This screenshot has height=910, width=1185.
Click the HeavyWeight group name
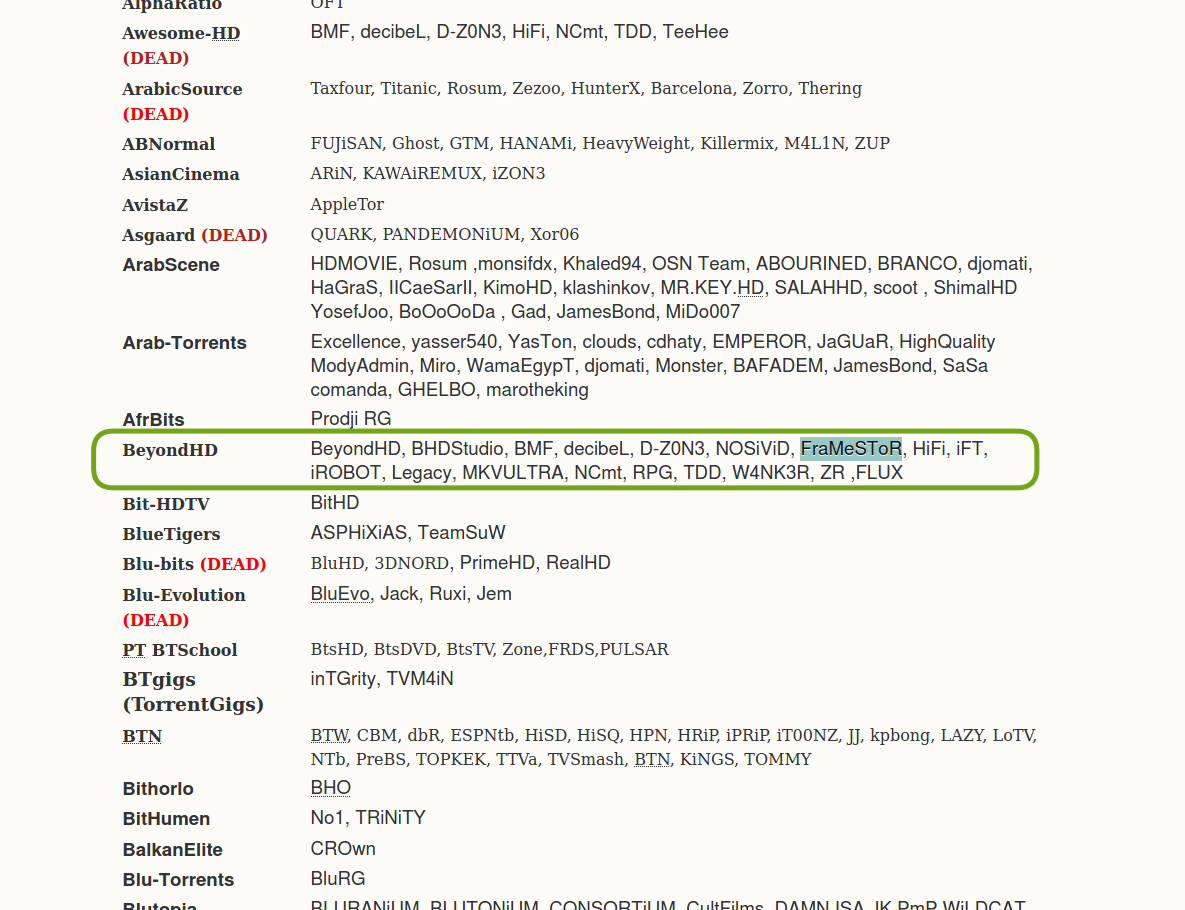(636, 144)
